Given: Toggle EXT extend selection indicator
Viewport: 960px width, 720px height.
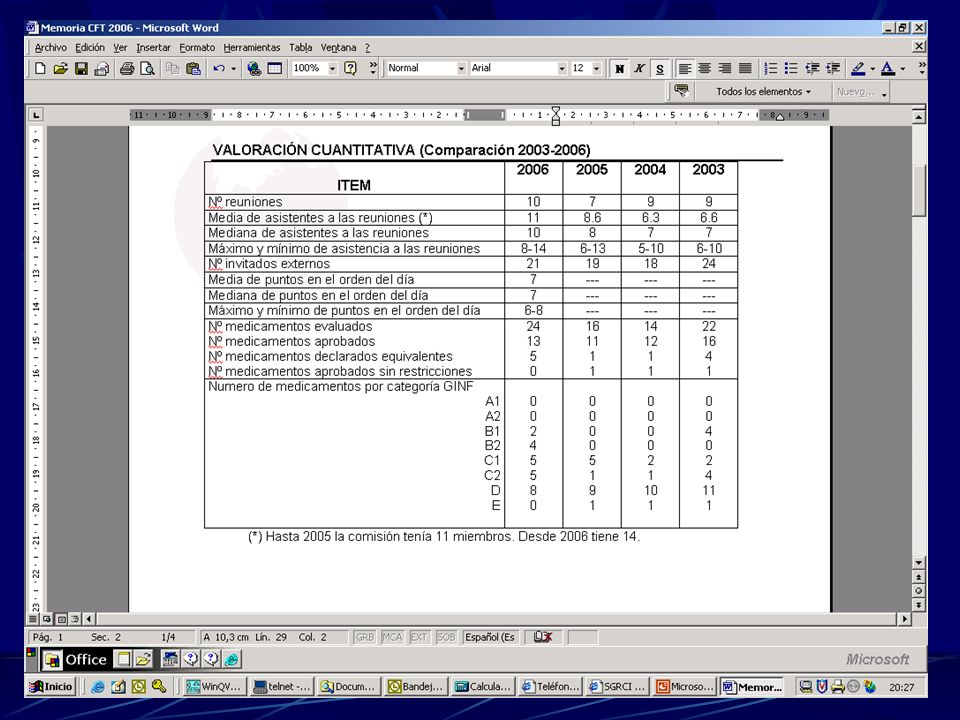Looking at the screenshot, I should (419, 637).
